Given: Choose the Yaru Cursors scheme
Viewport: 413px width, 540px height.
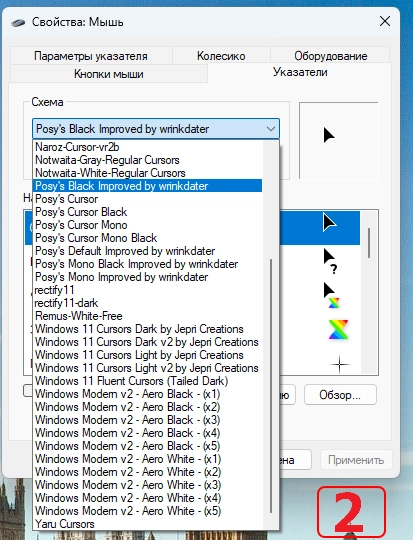Looking at the screenshot, I should coord(147,524).
